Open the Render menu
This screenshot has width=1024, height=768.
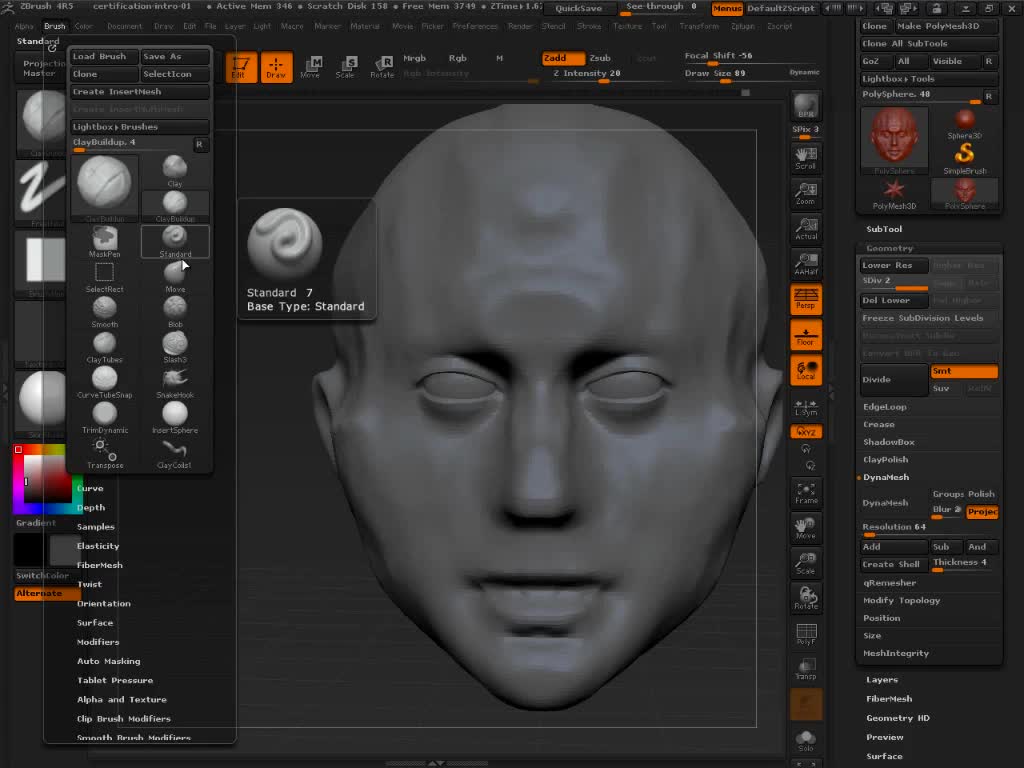pyautogui.click(x=520, y=26)
